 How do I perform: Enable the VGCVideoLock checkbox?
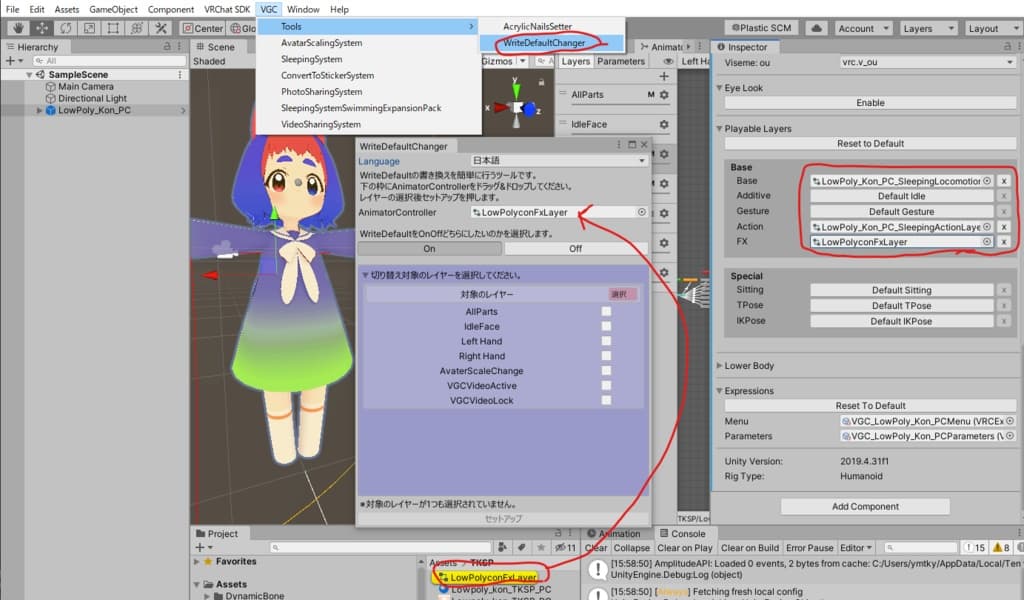pyautogui.click(x=606, y=400)
